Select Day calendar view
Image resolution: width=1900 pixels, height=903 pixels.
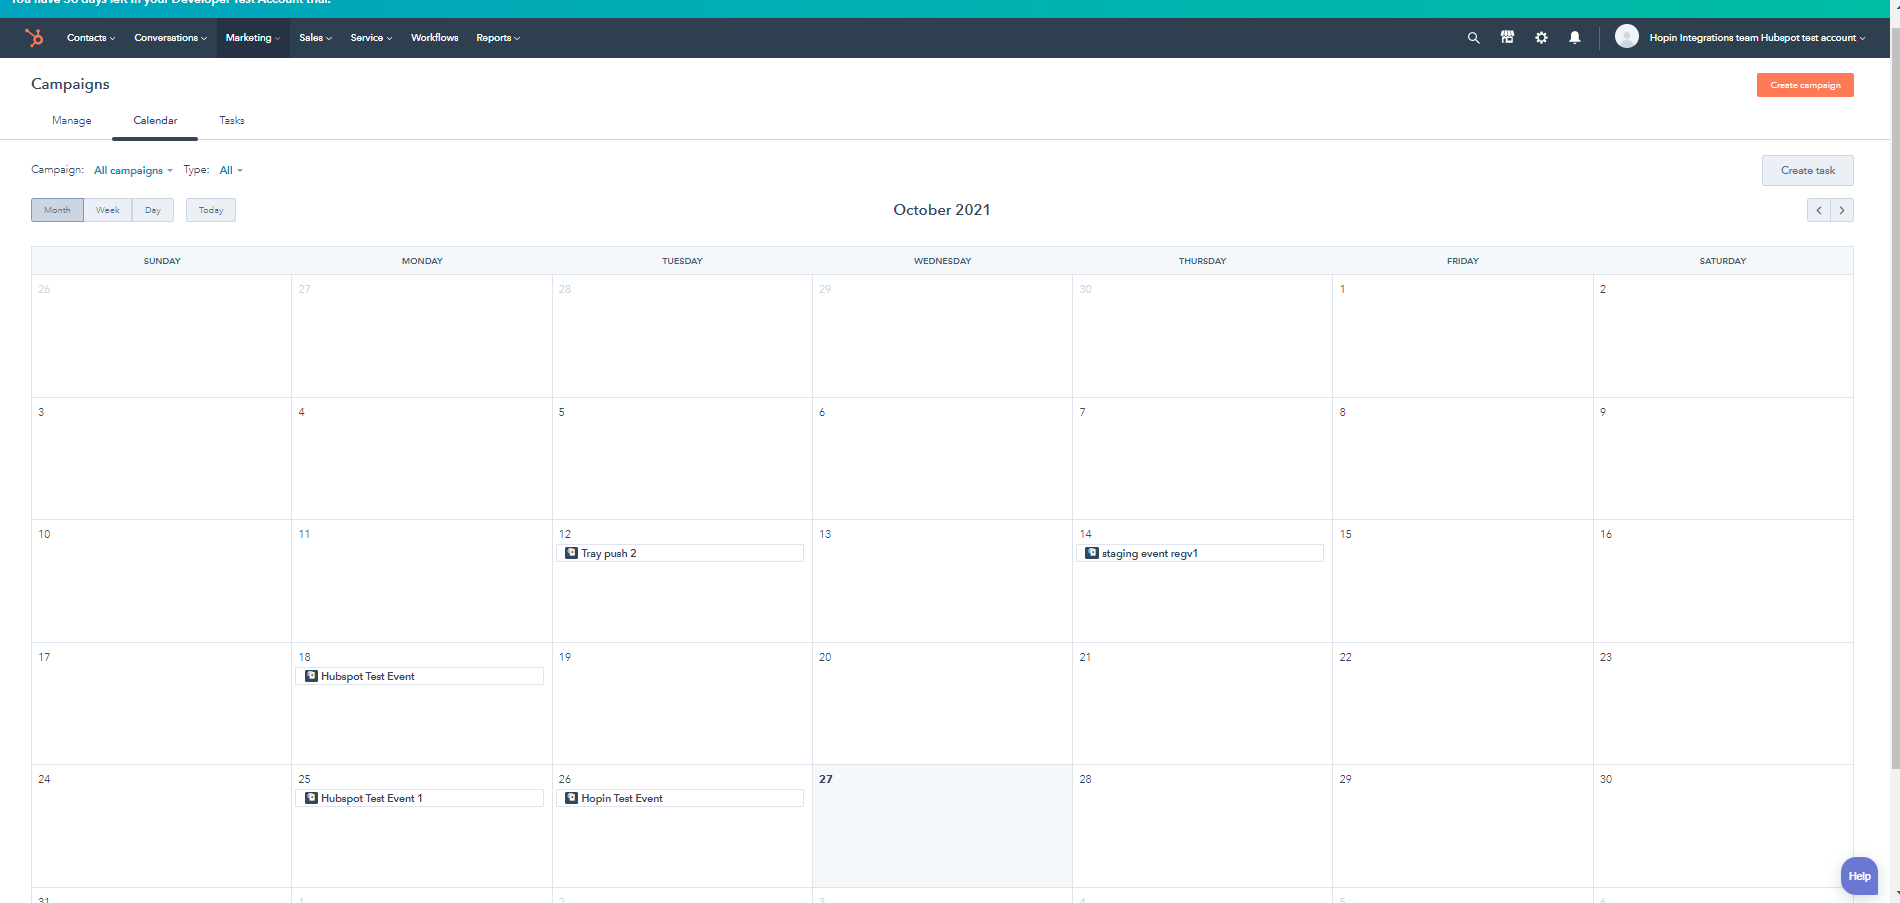click(153, 210)
